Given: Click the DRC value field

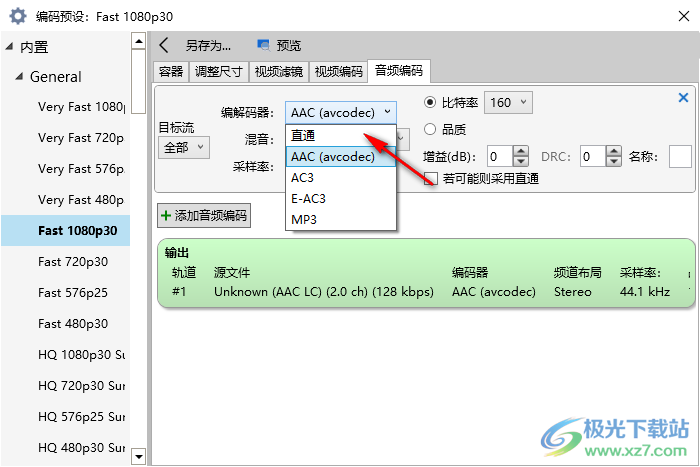Looking at the screenshot, I should [593, 156].
